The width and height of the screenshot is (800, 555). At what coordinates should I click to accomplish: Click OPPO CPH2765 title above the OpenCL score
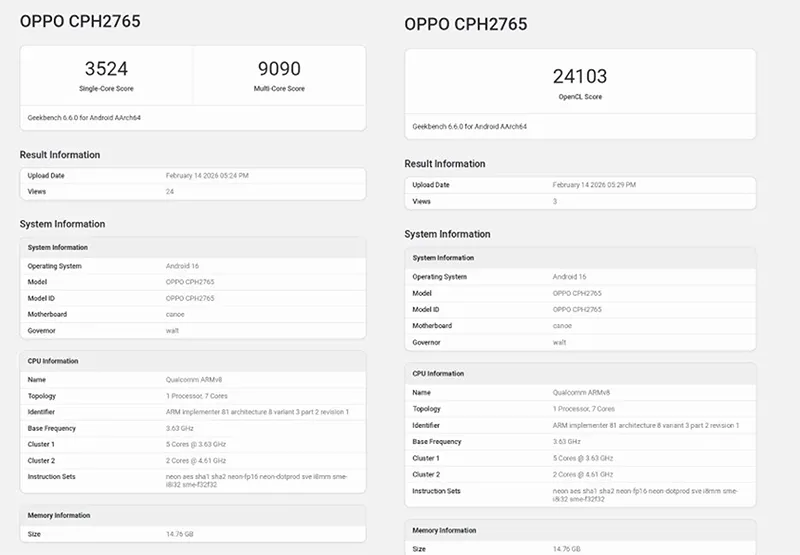click(x=465, y=24)
